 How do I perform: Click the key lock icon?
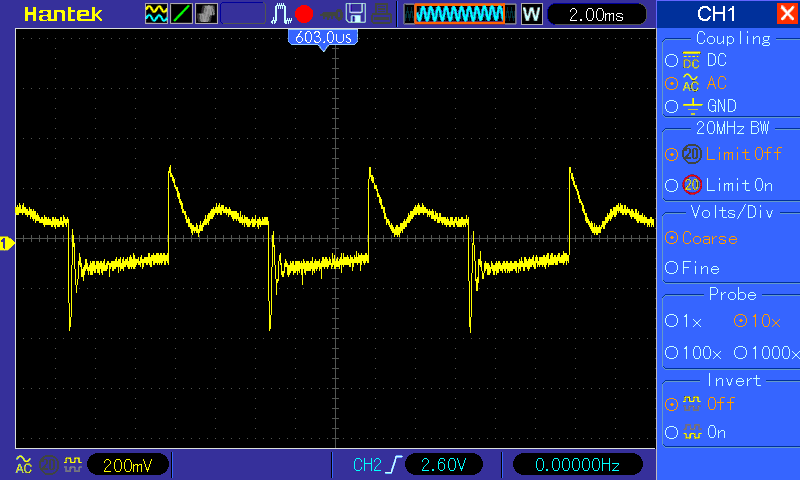tap(332, 15)
